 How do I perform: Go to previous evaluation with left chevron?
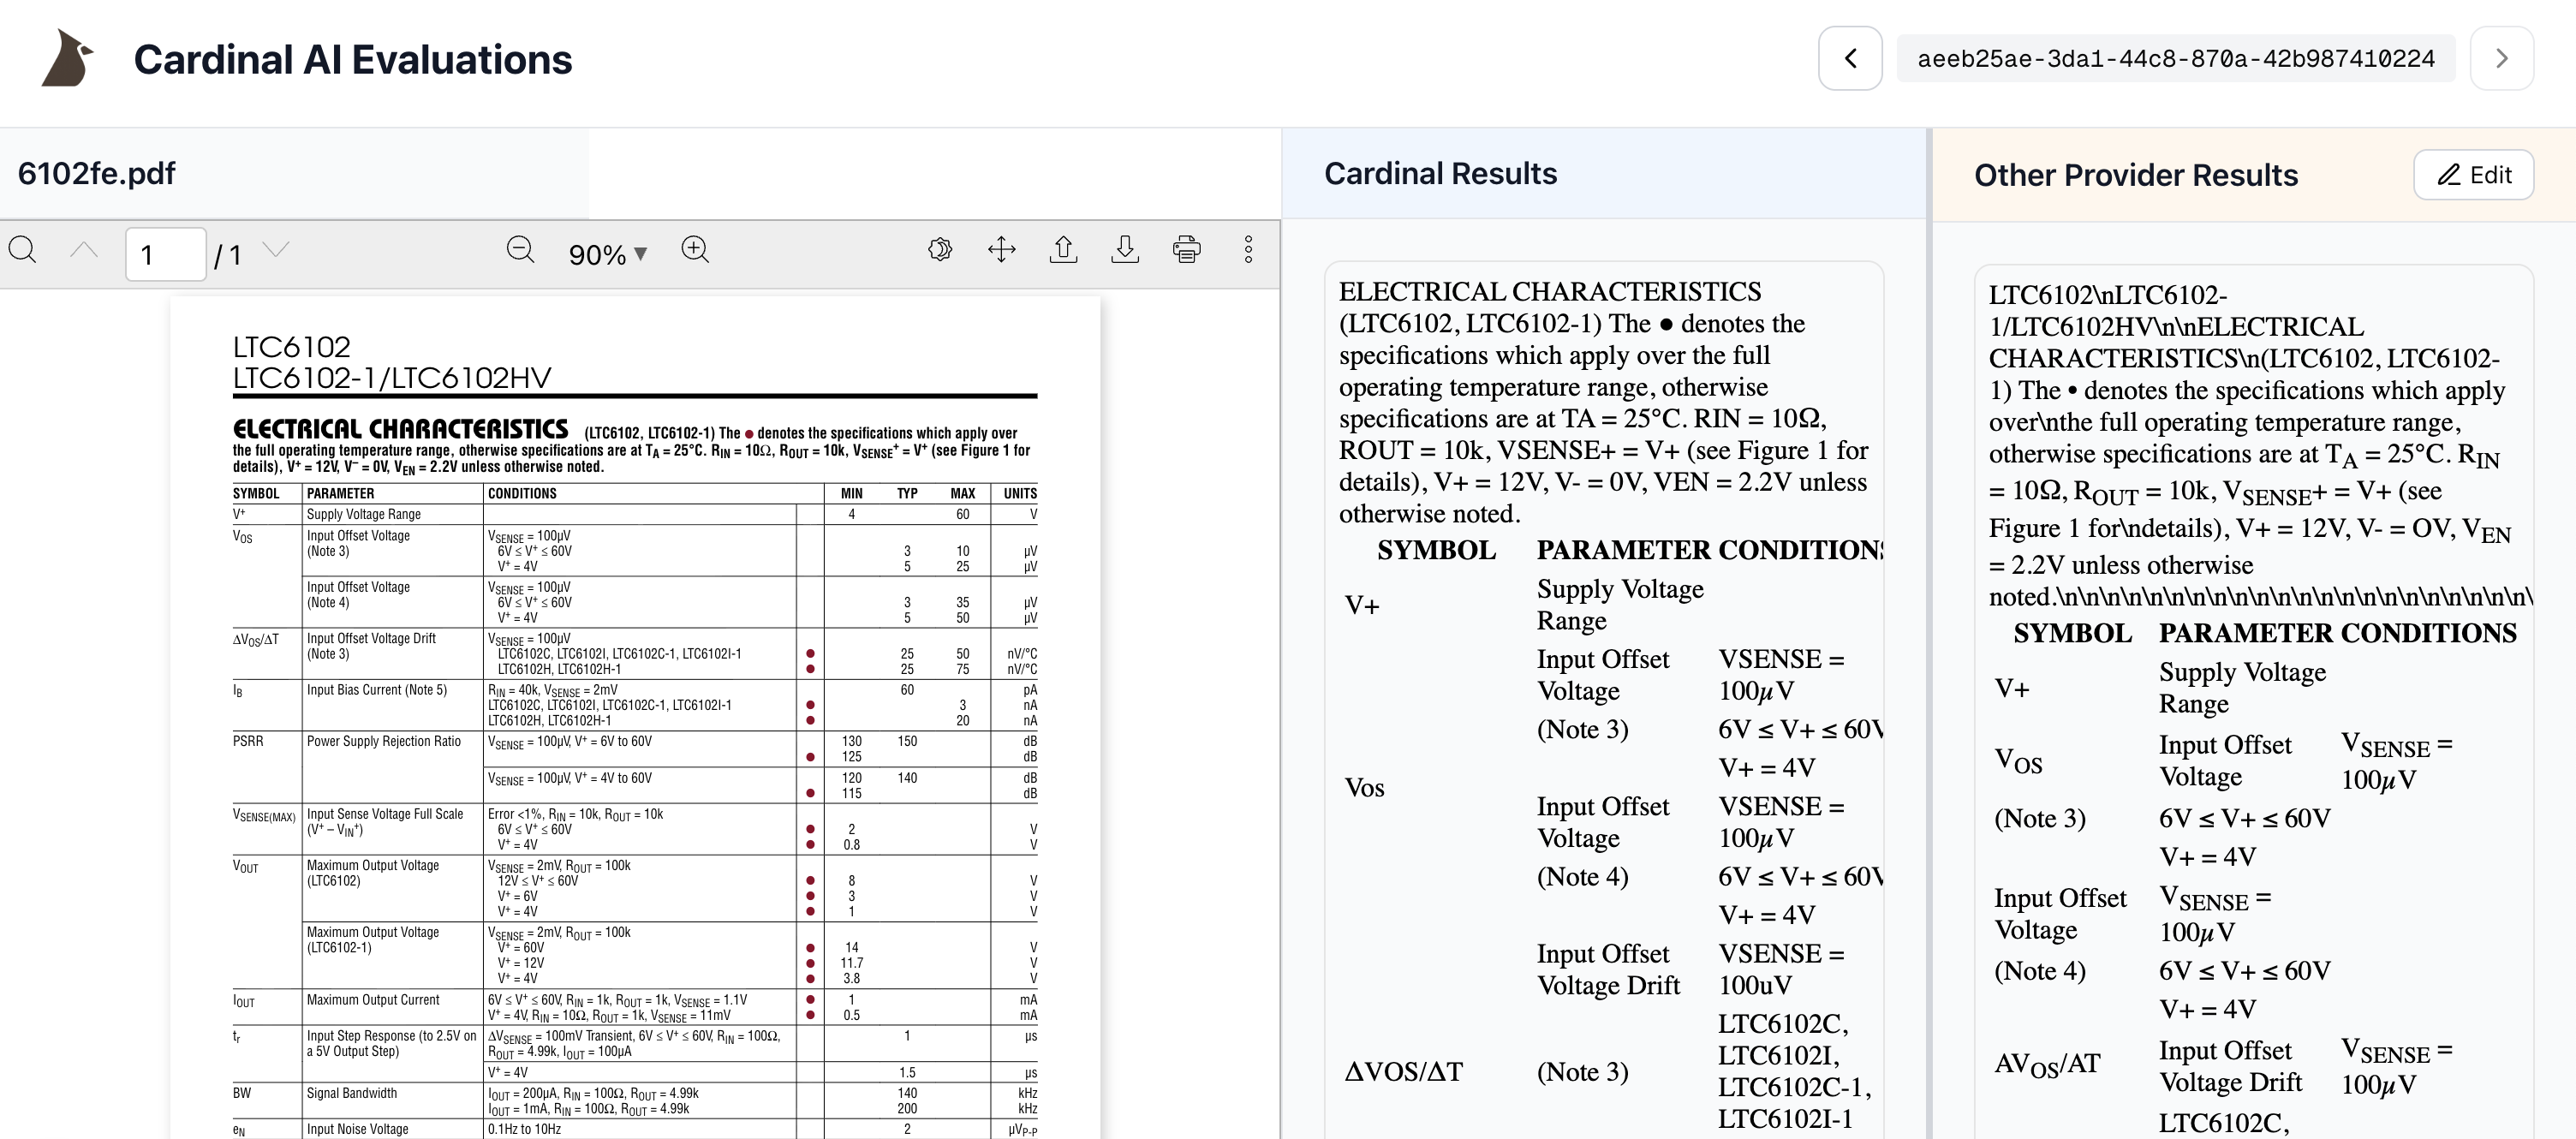click(1850, 59)
